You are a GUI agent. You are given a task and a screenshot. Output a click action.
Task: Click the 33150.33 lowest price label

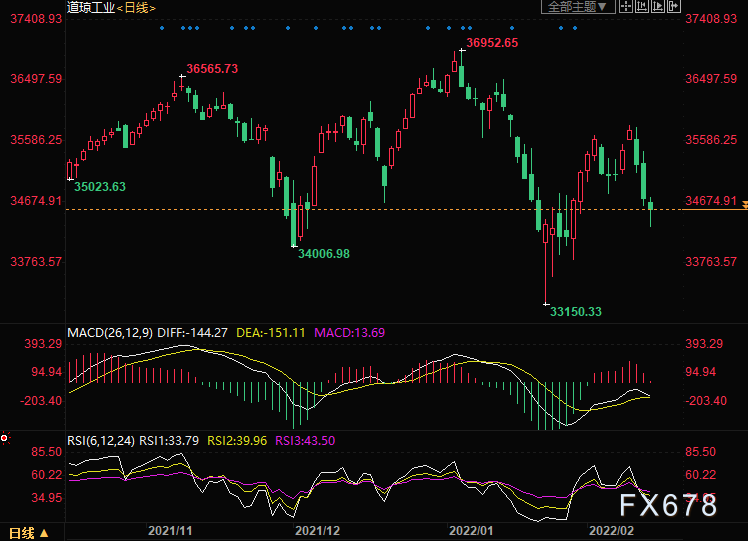click(576, 312)
